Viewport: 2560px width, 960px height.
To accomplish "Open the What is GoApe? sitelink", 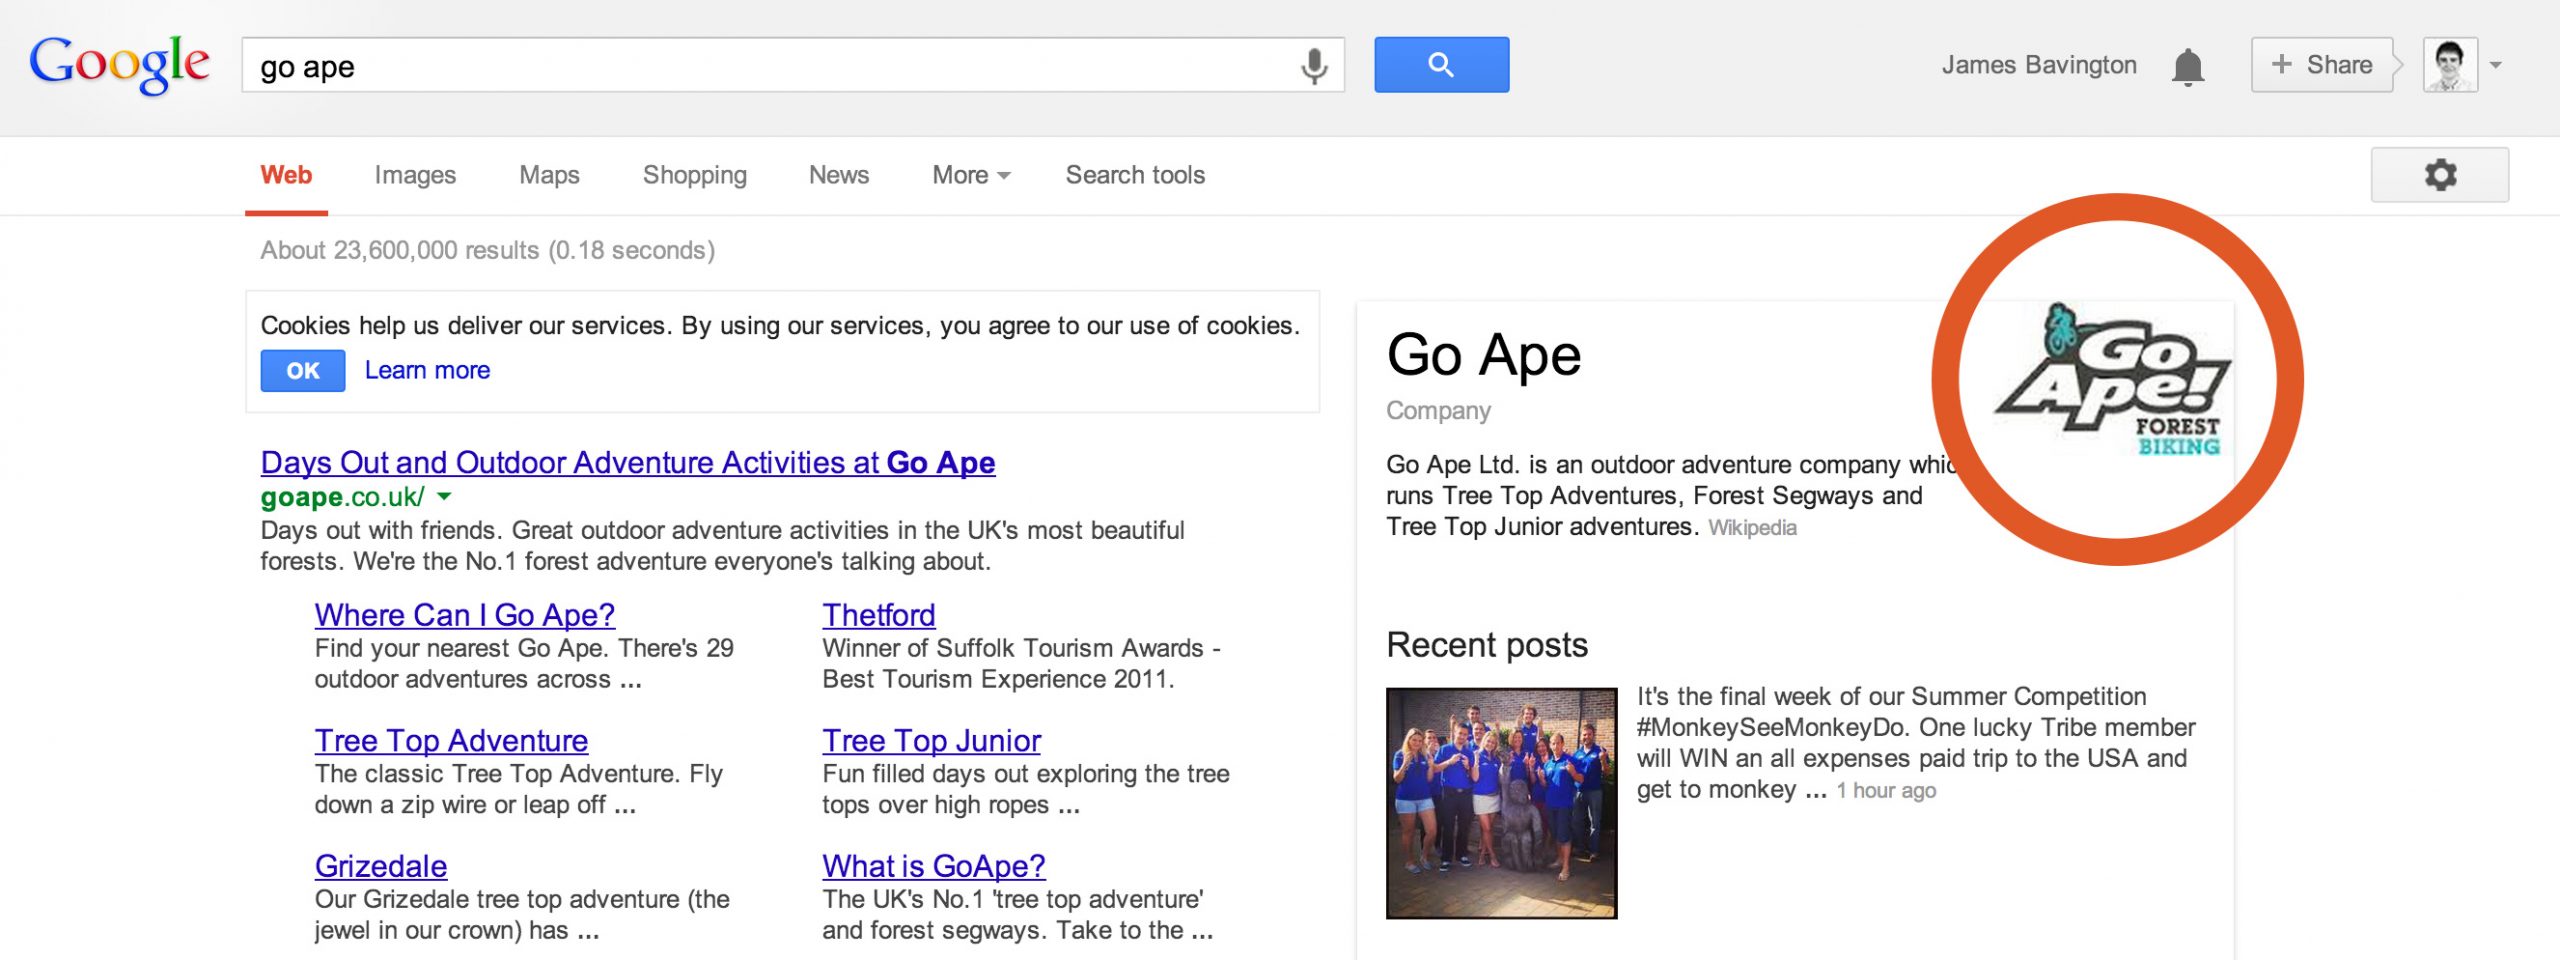I will click(934, 866).
